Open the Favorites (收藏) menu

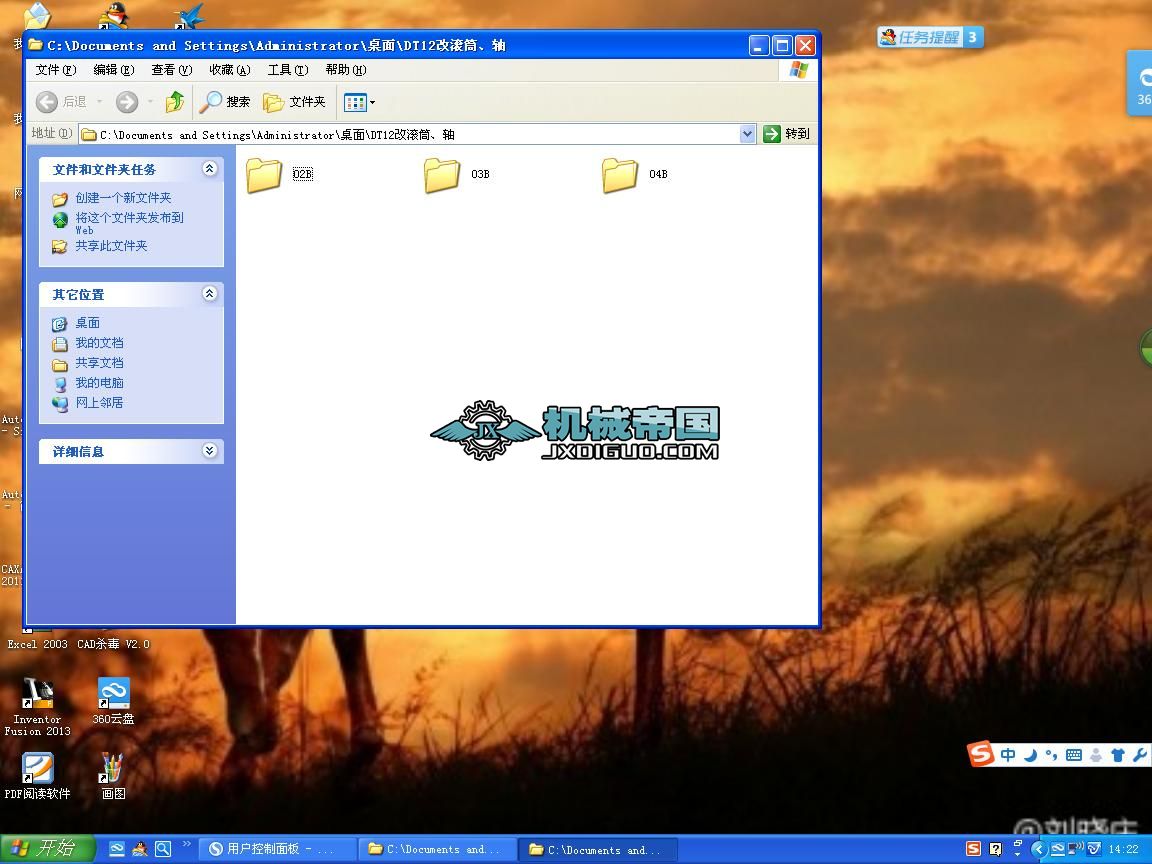pyautogui.click(x=230, y=70)
